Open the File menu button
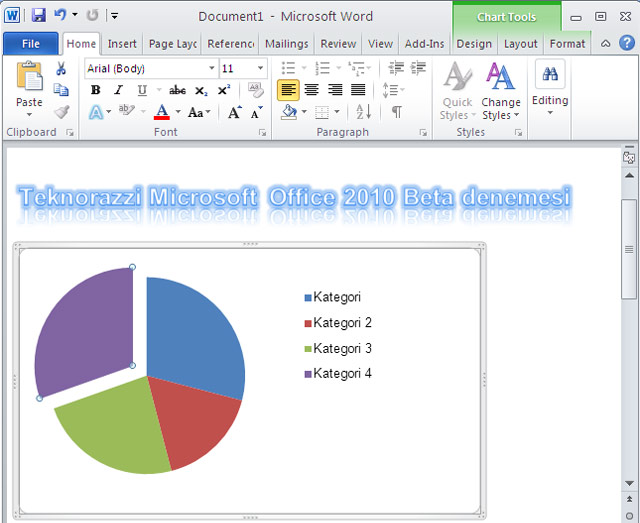 (30, 44)
